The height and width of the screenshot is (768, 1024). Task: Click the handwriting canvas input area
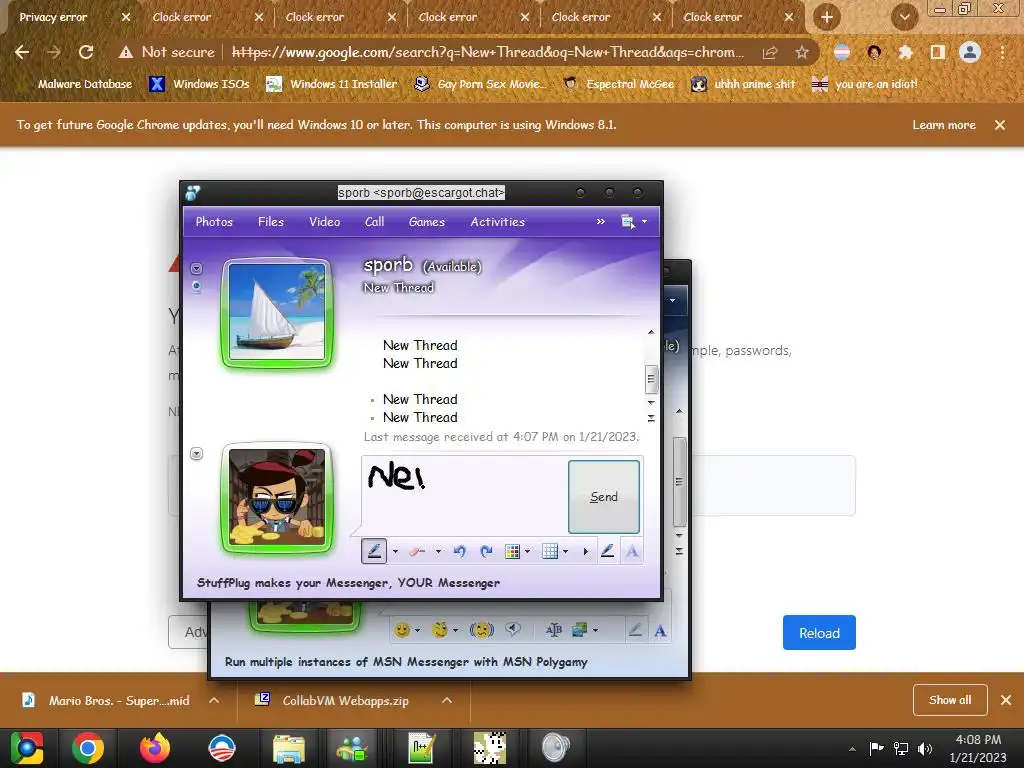(x=464, y=496)
